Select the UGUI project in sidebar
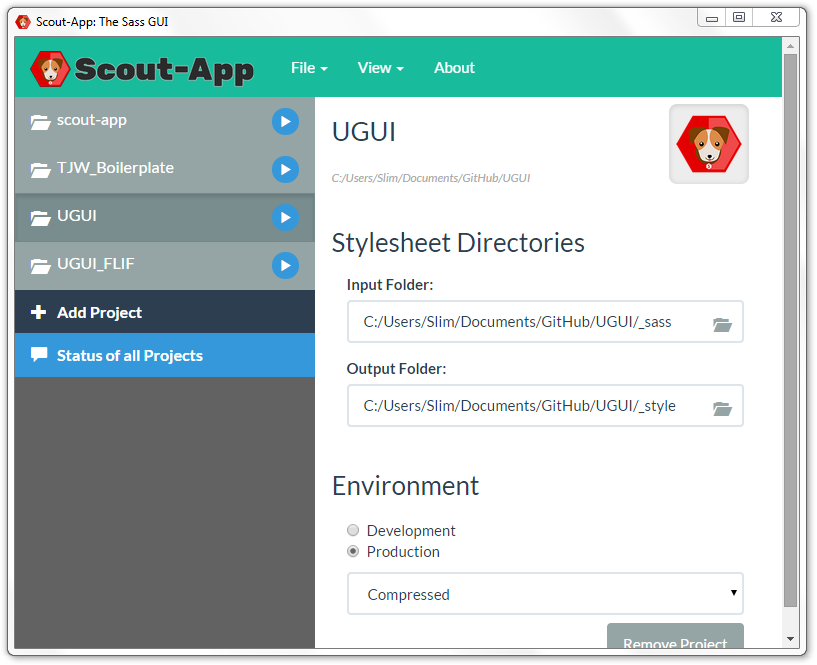This screenshot has height=665, width=817. (165, 217)
